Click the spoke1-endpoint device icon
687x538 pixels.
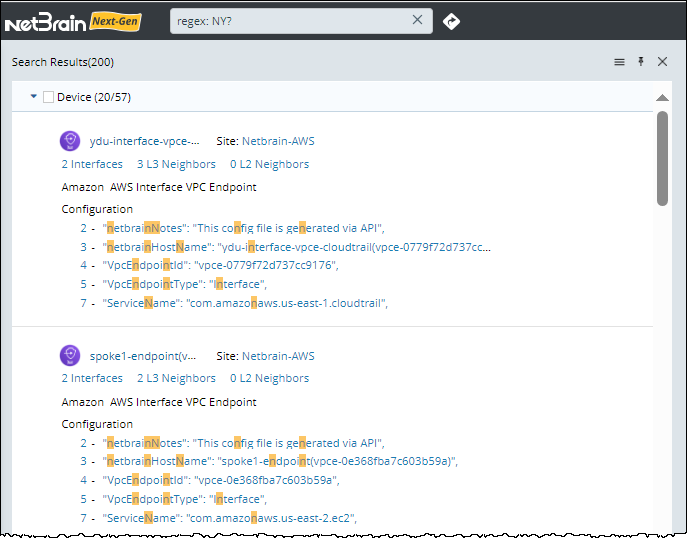[70, 356]
